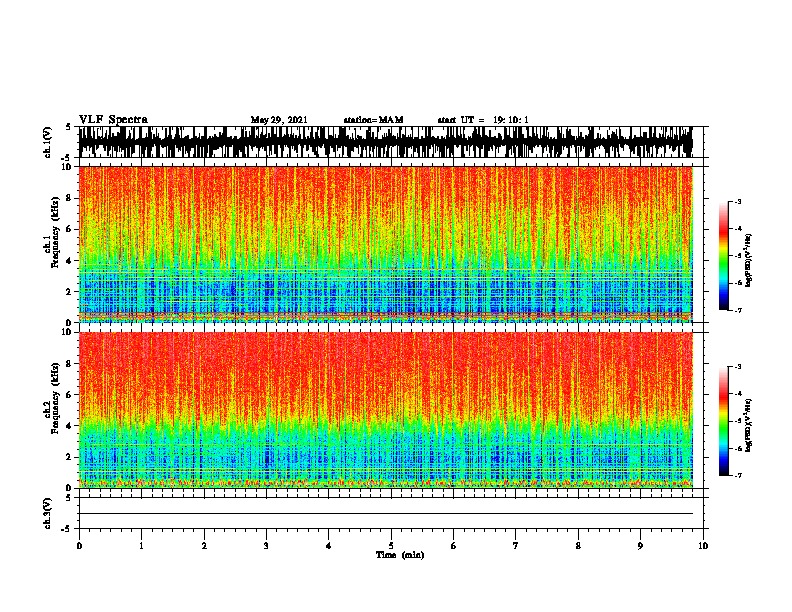
Task: Click the ch.2 spectrogram plot
Action: click(x=386, y=410)
